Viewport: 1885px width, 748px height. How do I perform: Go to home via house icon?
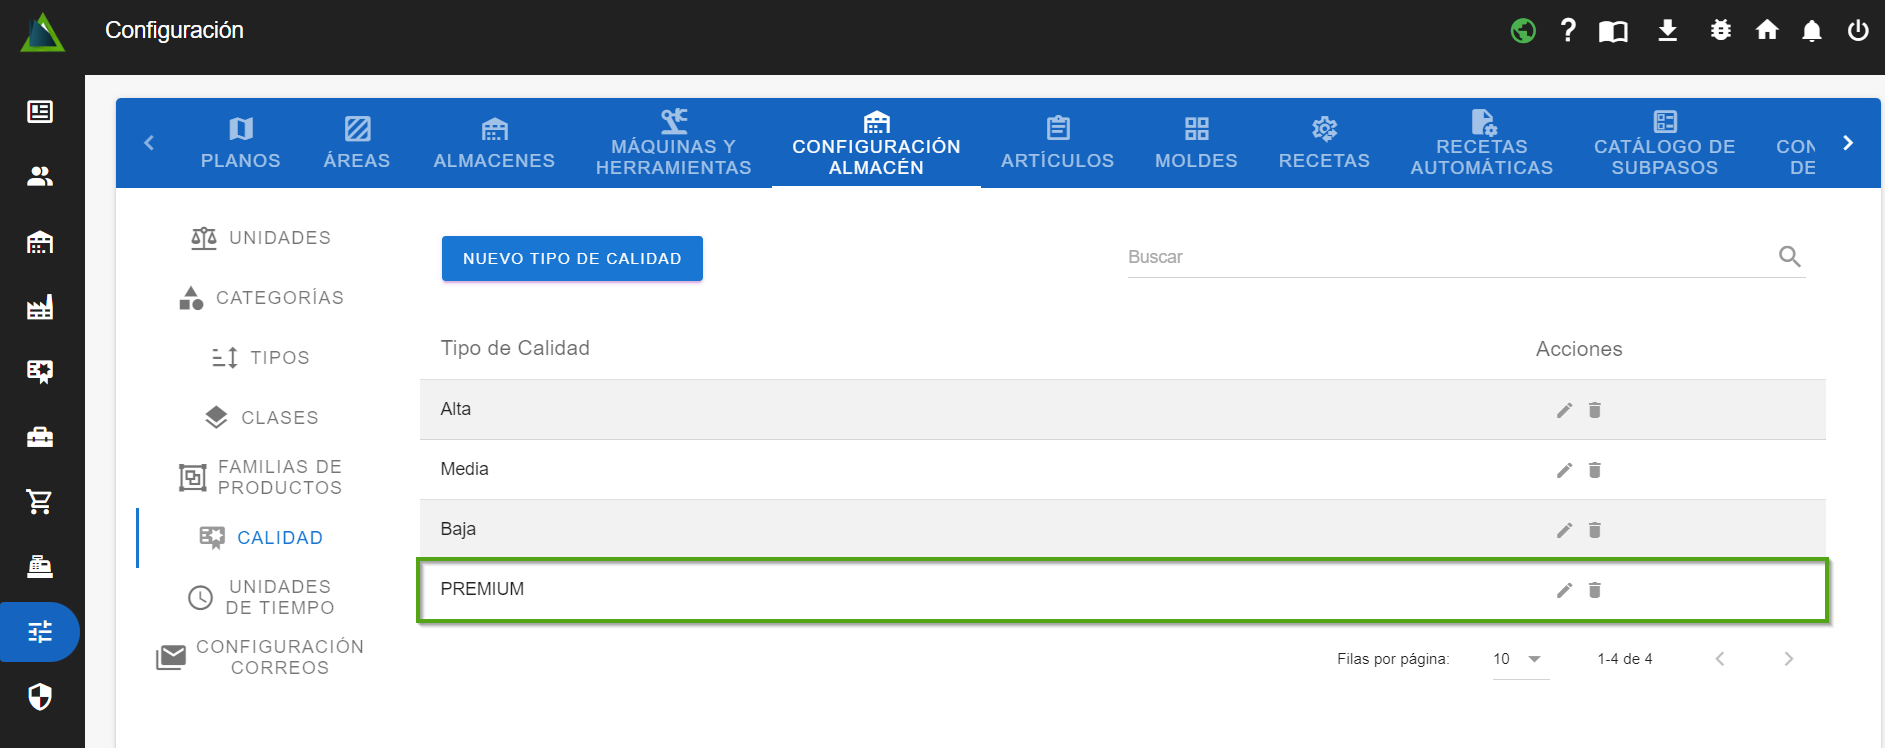point(1767,30)
